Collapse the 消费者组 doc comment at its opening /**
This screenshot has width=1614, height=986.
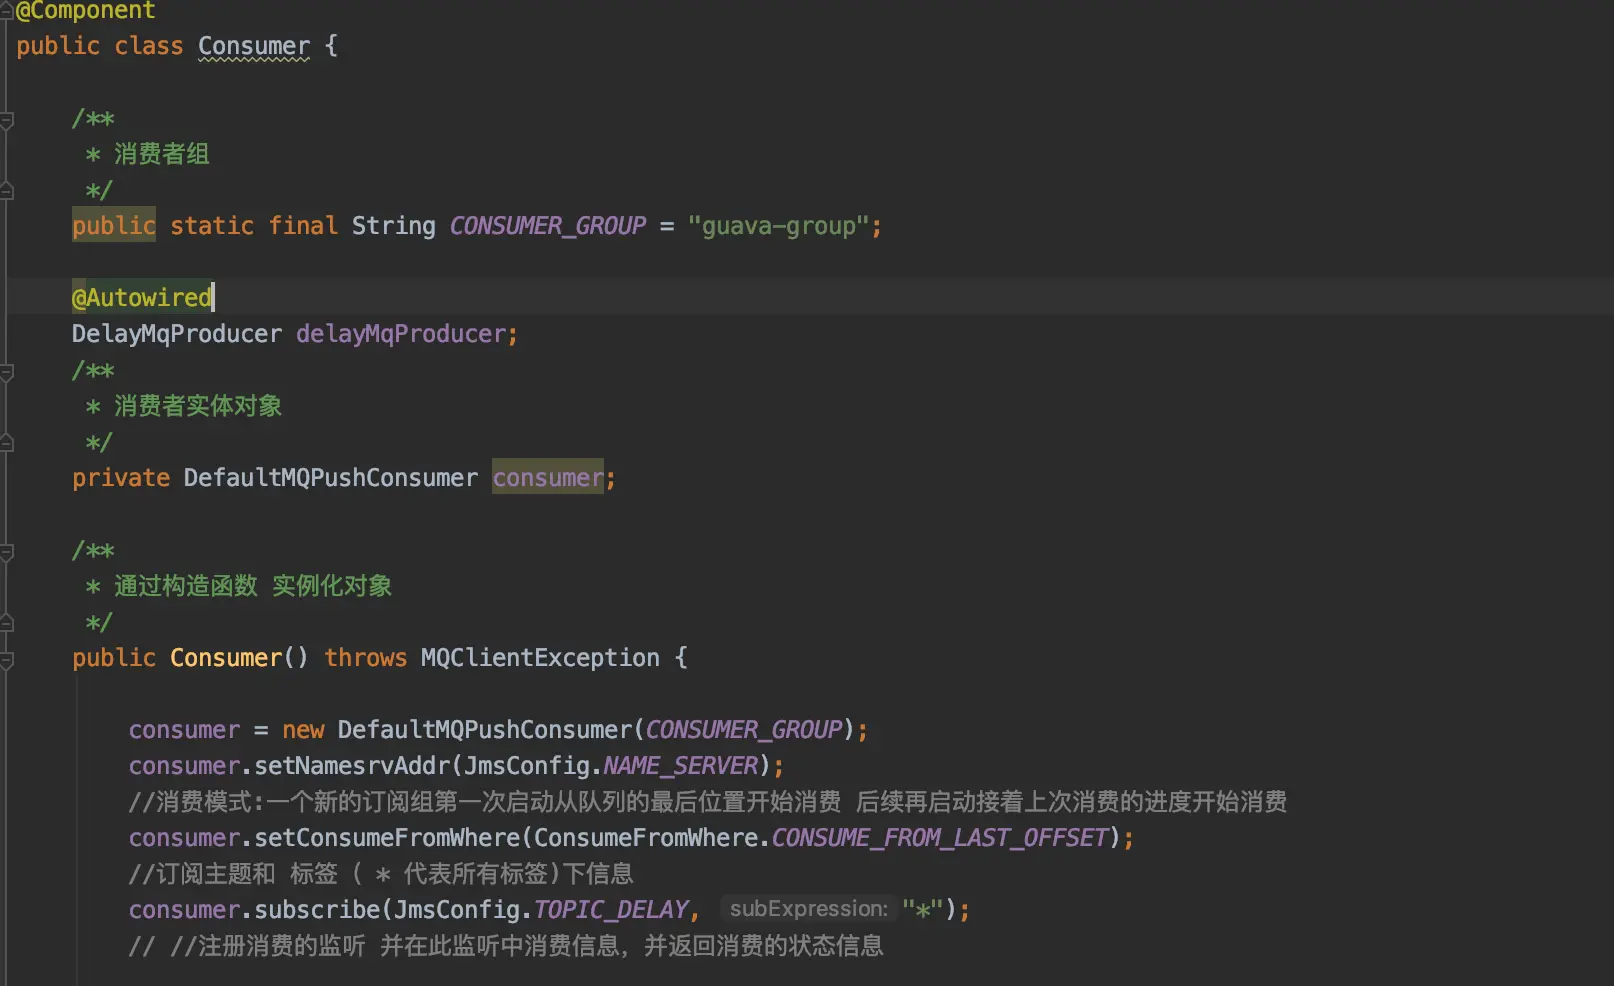[6, 121]
